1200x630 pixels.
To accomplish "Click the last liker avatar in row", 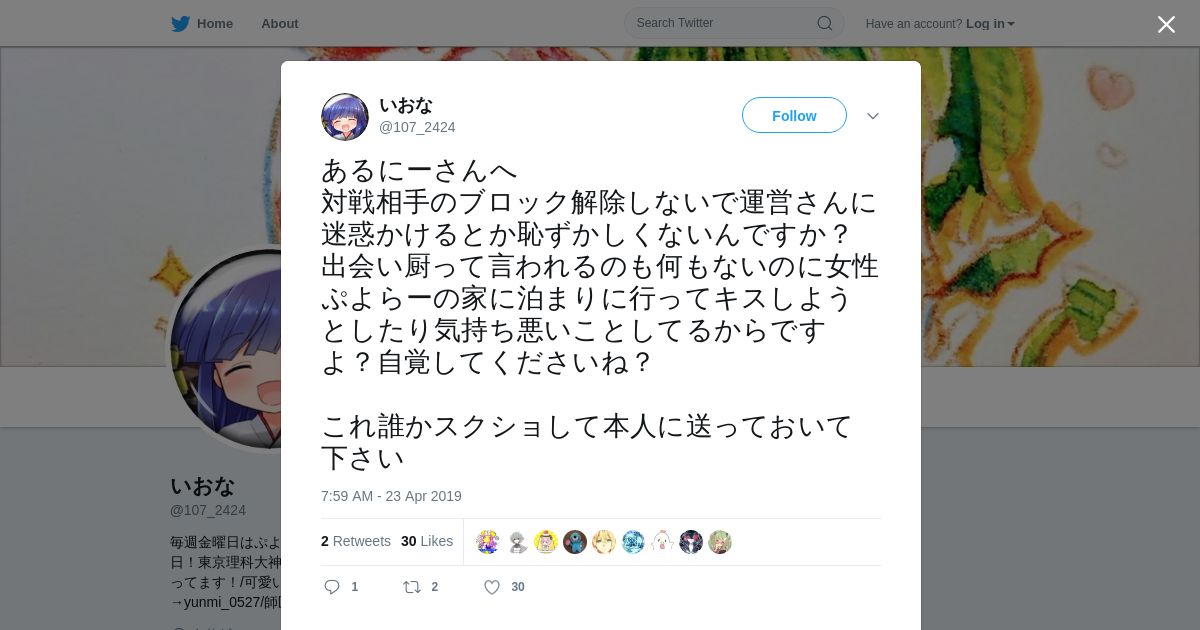I will click(720, 542).
